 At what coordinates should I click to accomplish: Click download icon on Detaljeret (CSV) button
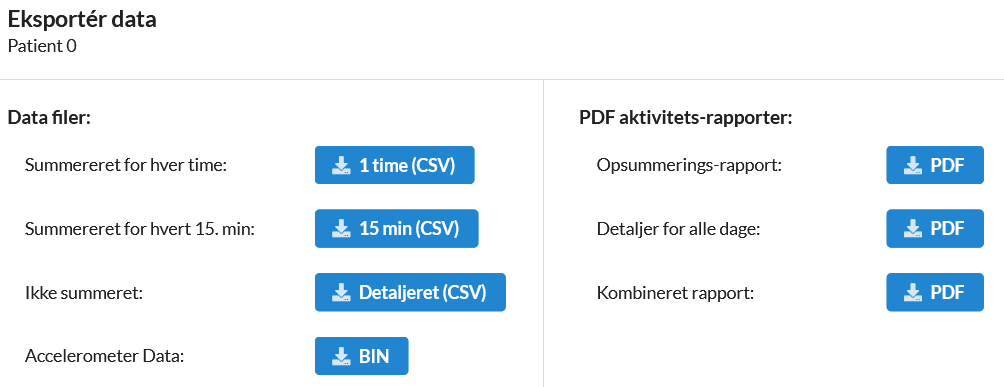pos(341,293)
